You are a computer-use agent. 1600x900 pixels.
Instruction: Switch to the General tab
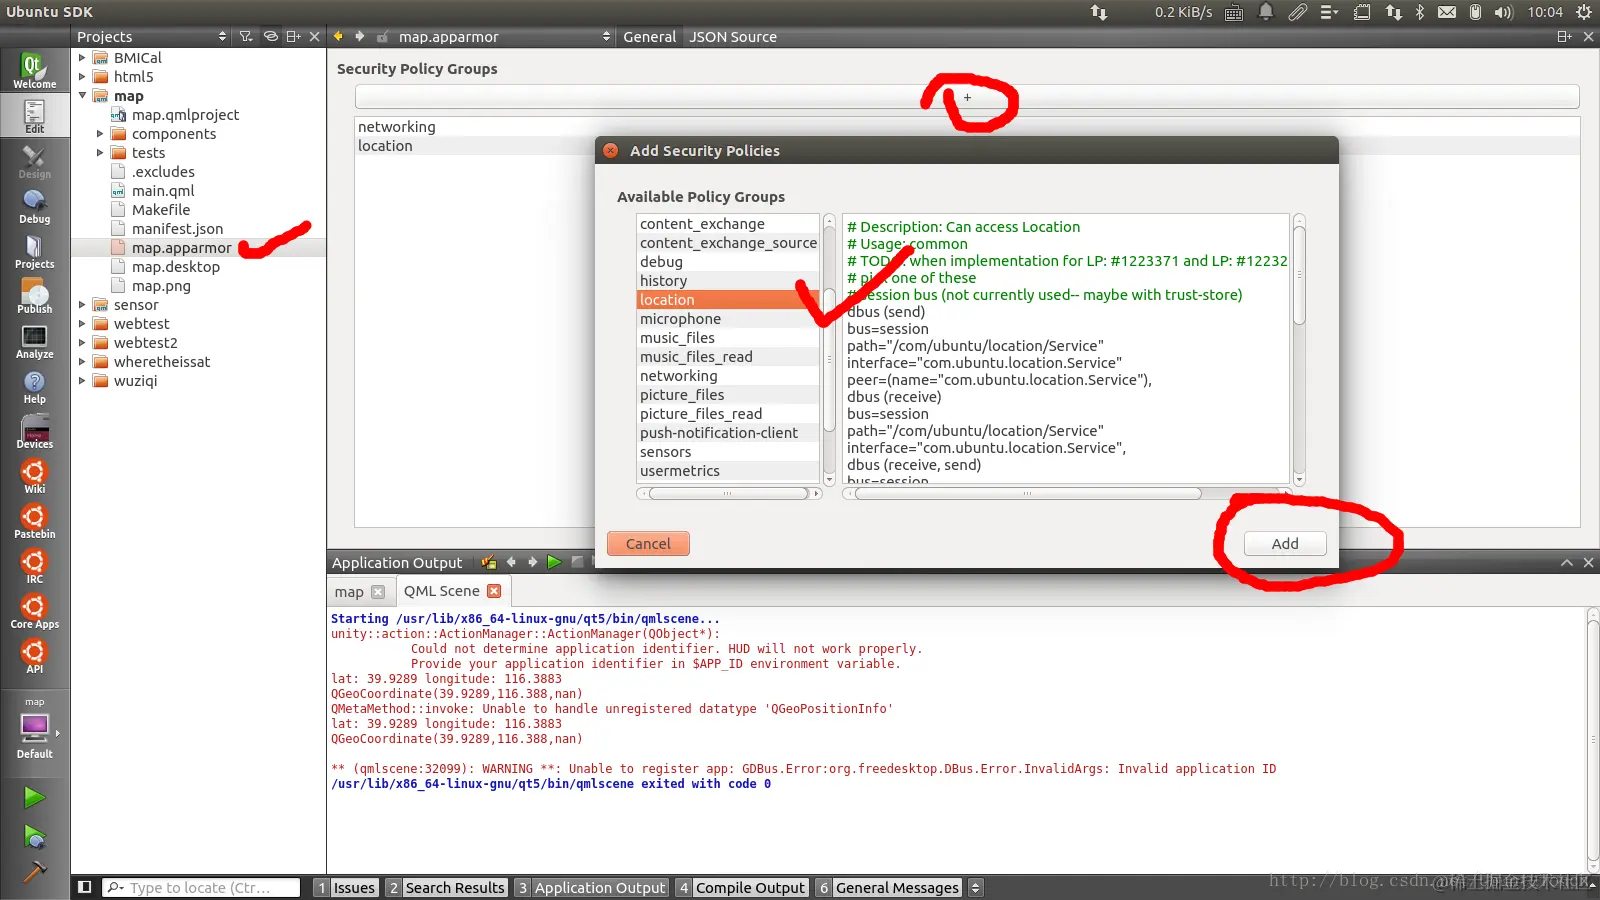[x=649, y=37]
